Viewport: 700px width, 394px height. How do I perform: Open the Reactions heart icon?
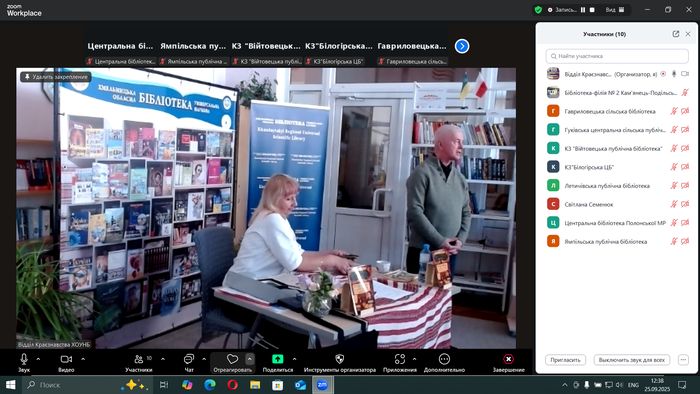[232, 359]
